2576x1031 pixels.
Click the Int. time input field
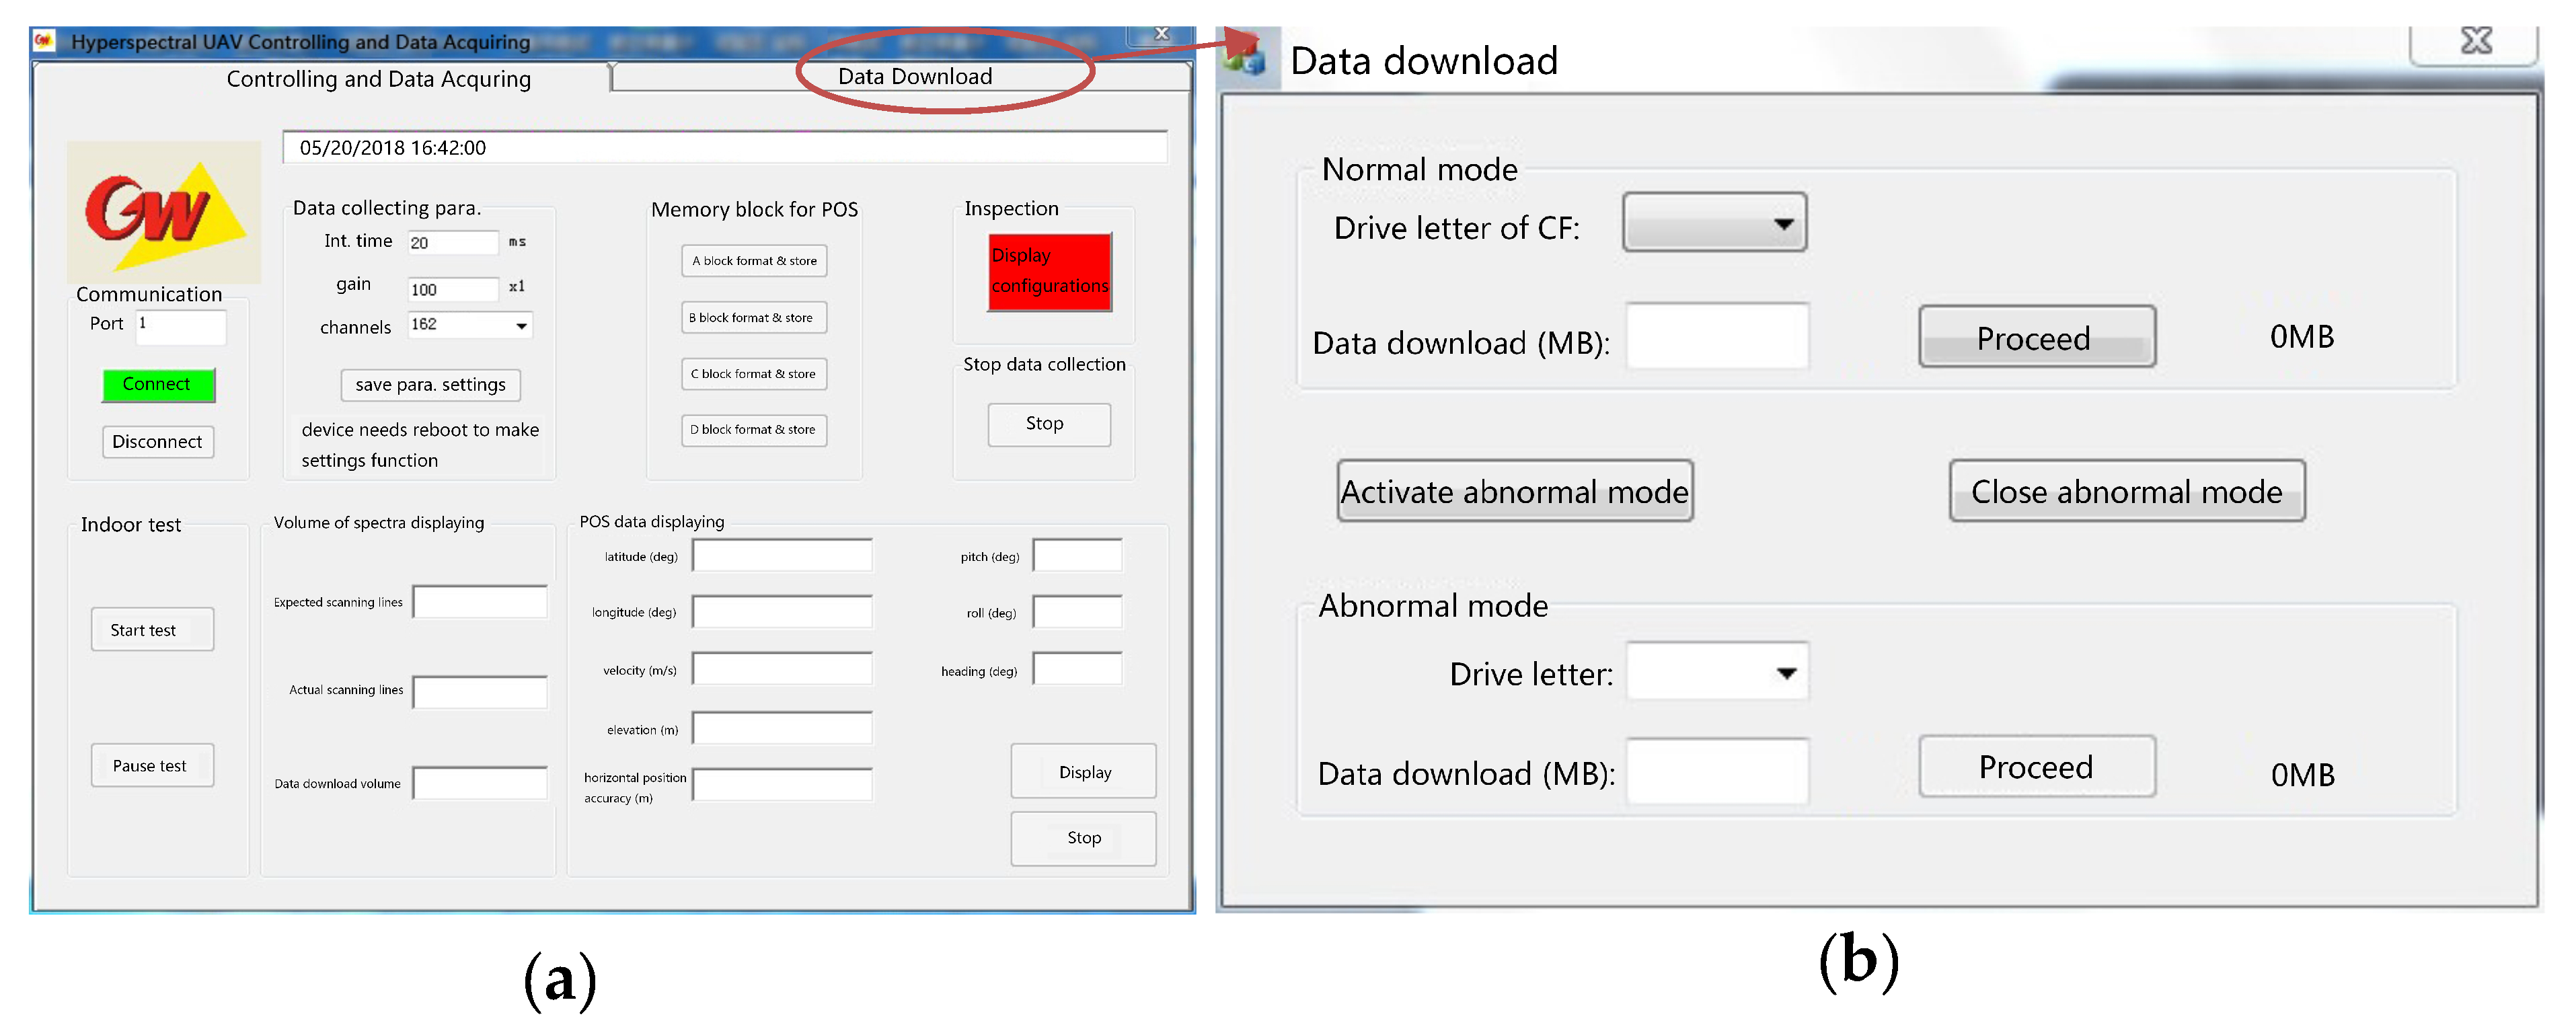[453, 243]
